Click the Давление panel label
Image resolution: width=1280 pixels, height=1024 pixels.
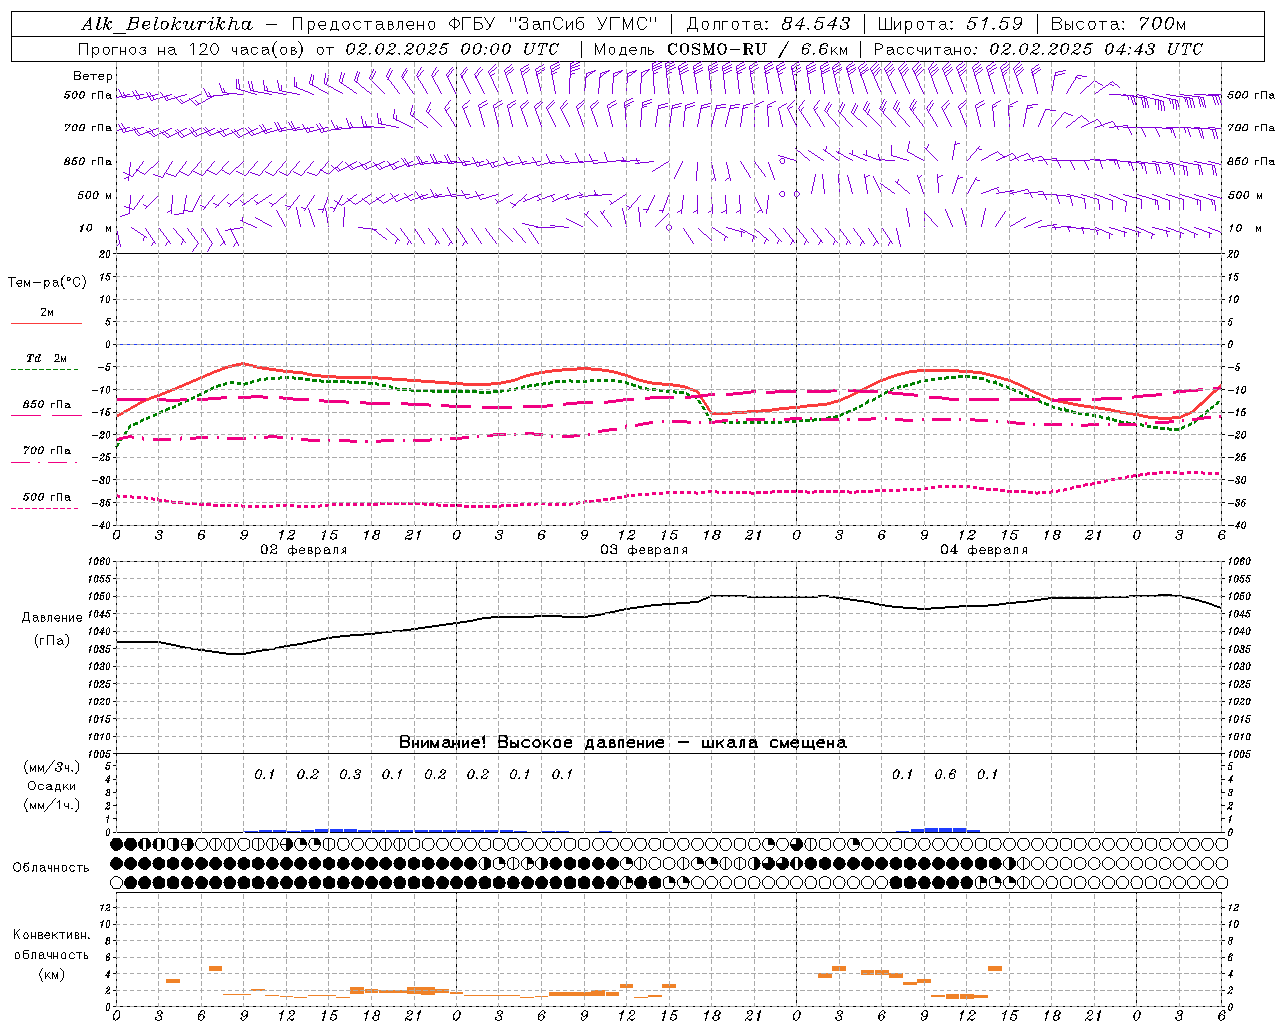click(x=52, y=618)
